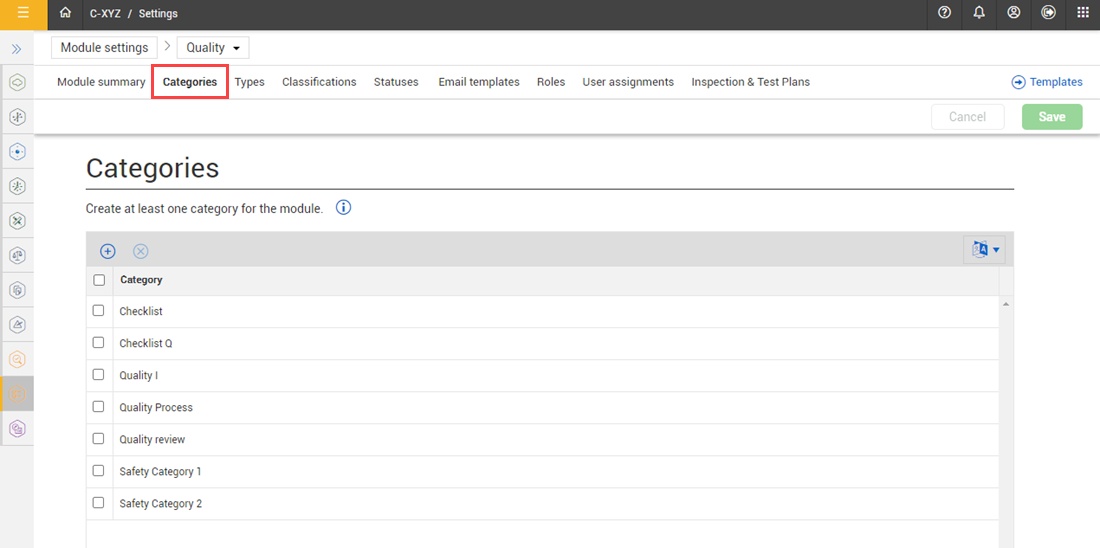Open the notifications bell
The image size is (1100, 548).
(979, 13)
